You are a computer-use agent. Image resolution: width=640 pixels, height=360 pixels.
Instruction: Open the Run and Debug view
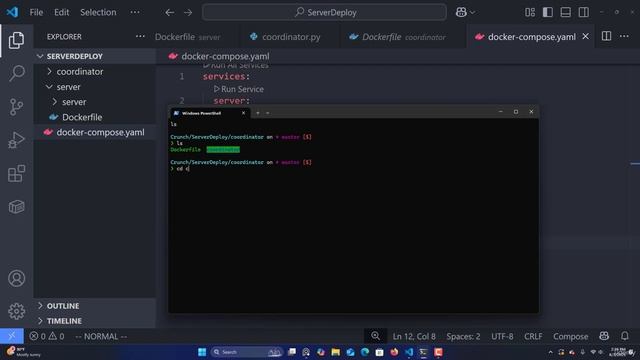click(x=16, y=140)
